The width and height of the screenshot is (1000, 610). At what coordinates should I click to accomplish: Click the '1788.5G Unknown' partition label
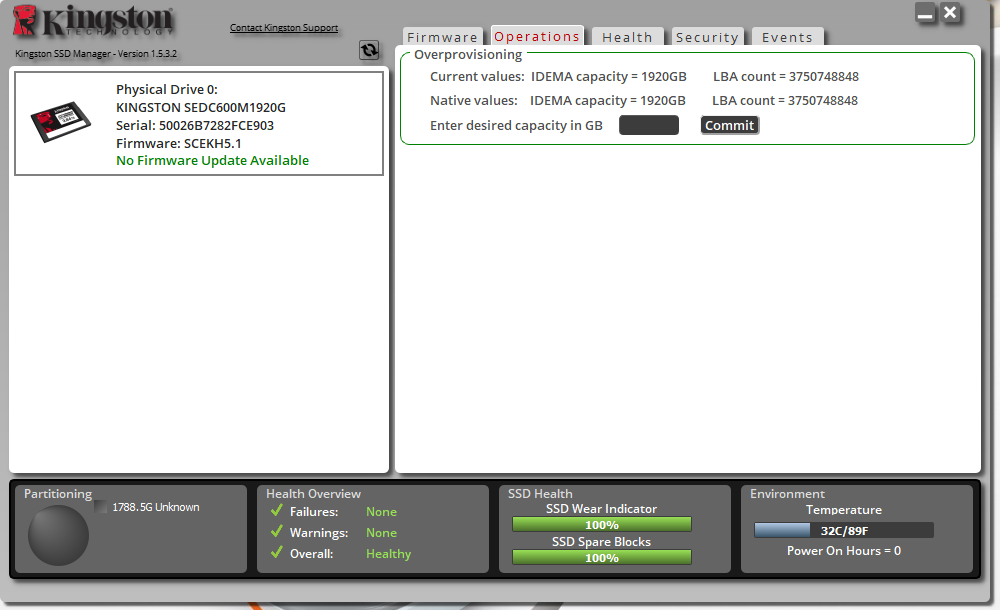156,507
